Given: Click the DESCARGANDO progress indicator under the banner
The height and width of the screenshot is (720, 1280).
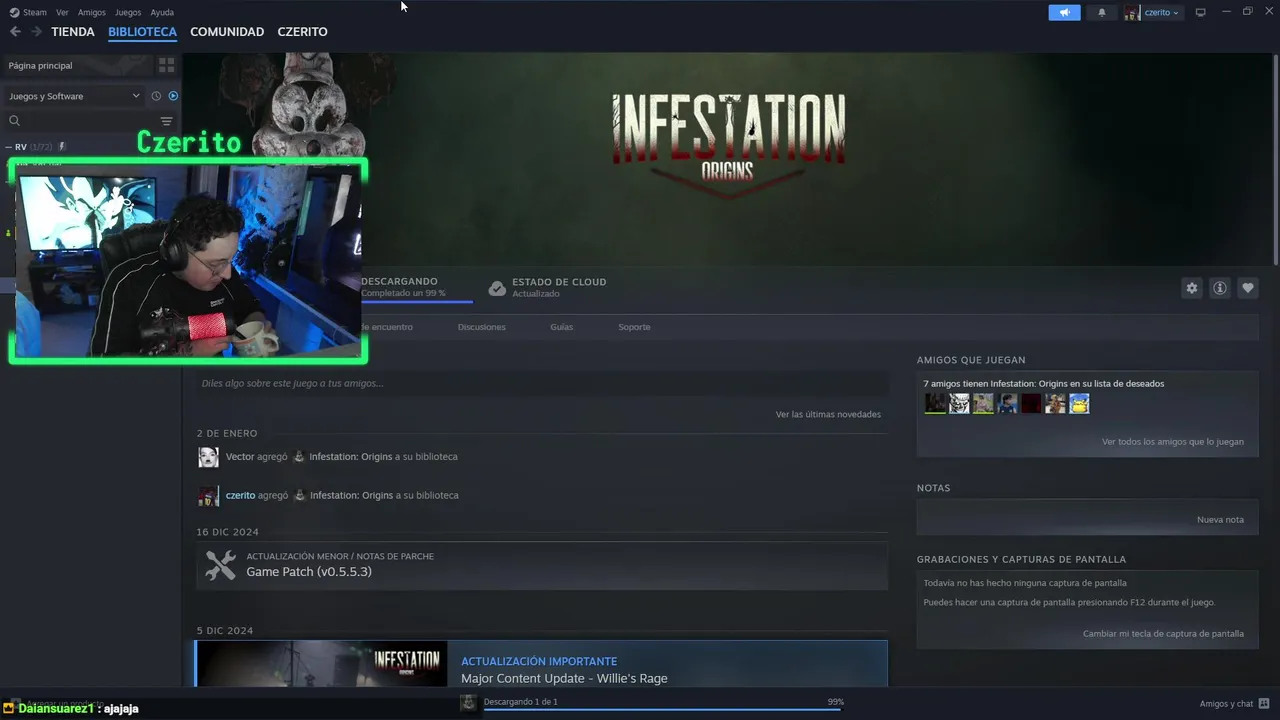Looking at the screenshot, I should [416, 288].
